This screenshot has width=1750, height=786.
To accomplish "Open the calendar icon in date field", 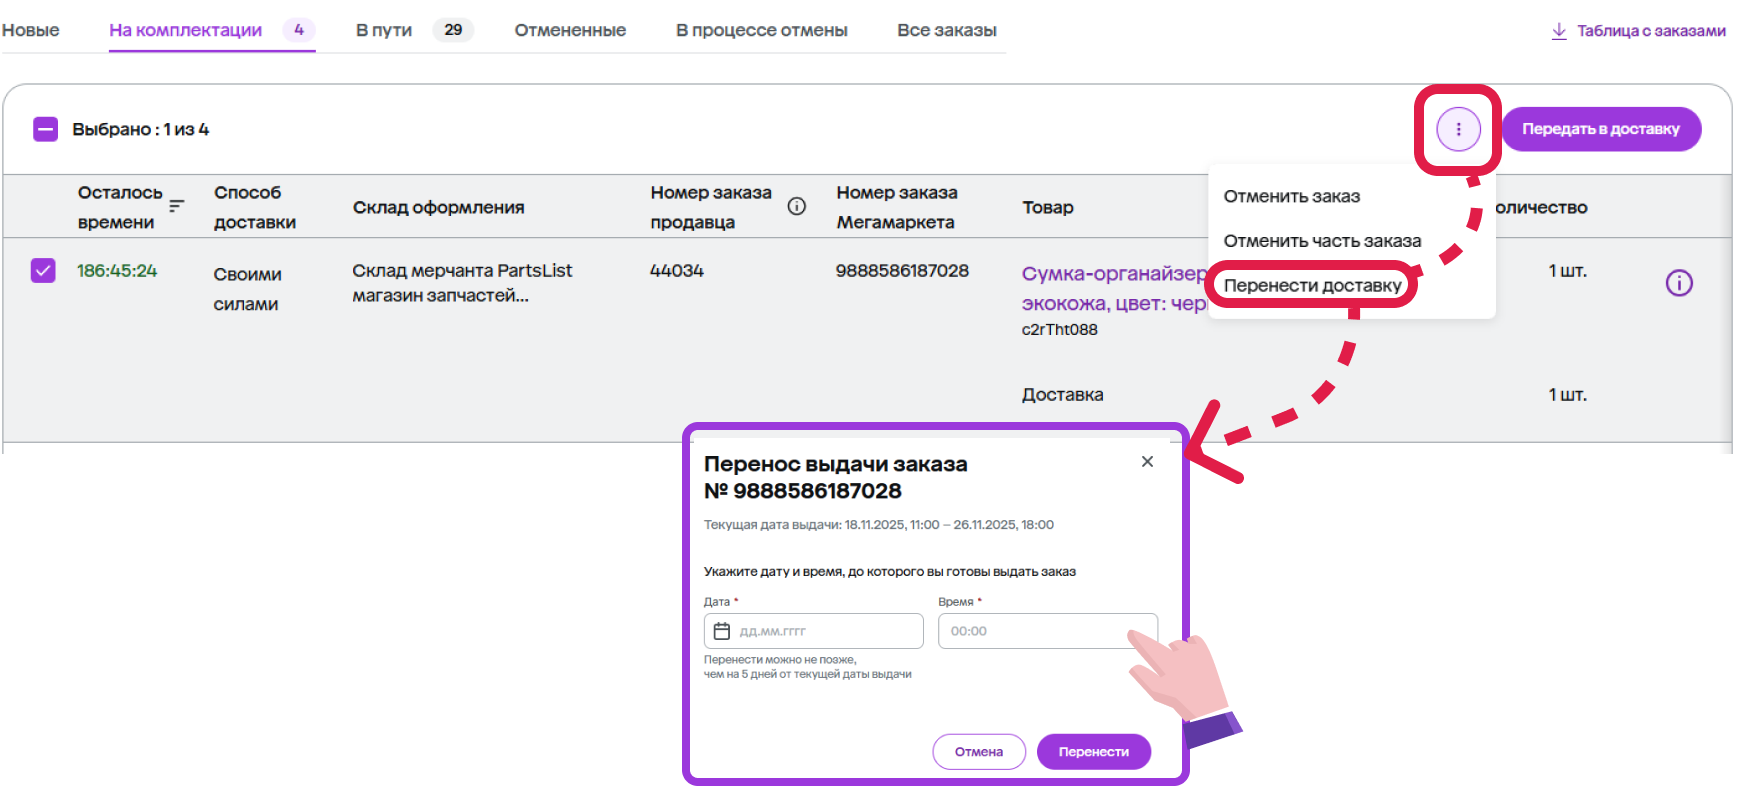I will (722, 631).
